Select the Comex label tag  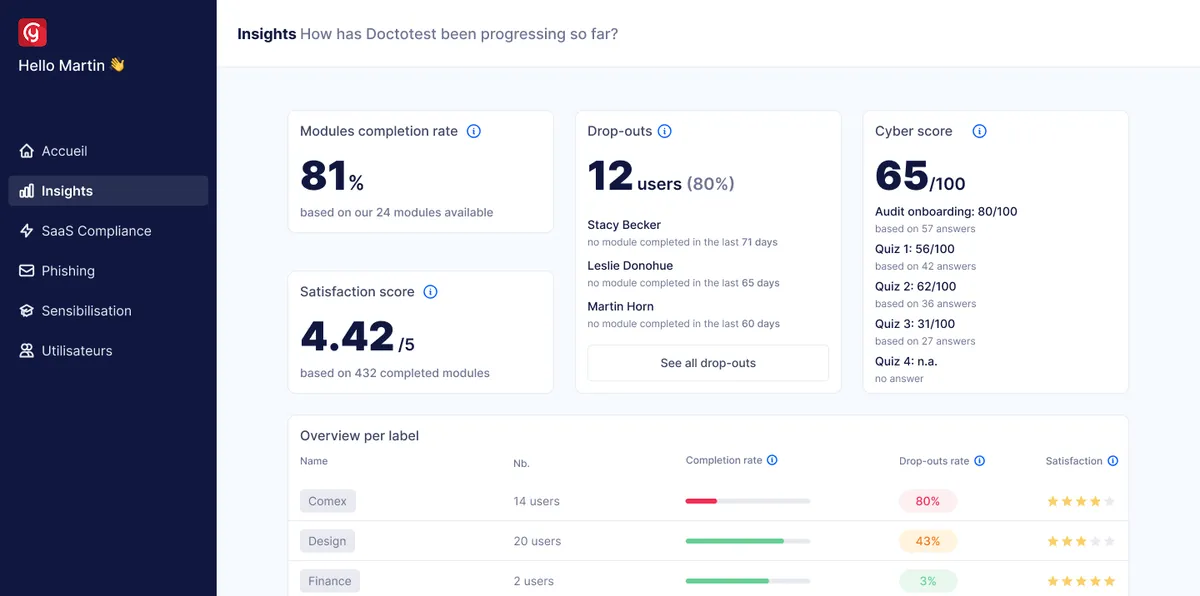pyautogui.click(x=327, y=501)
